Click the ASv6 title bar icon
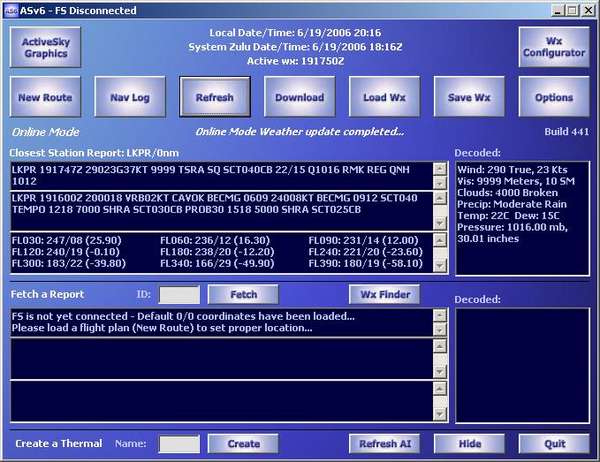The image size is (600, 462). point(11,11)
